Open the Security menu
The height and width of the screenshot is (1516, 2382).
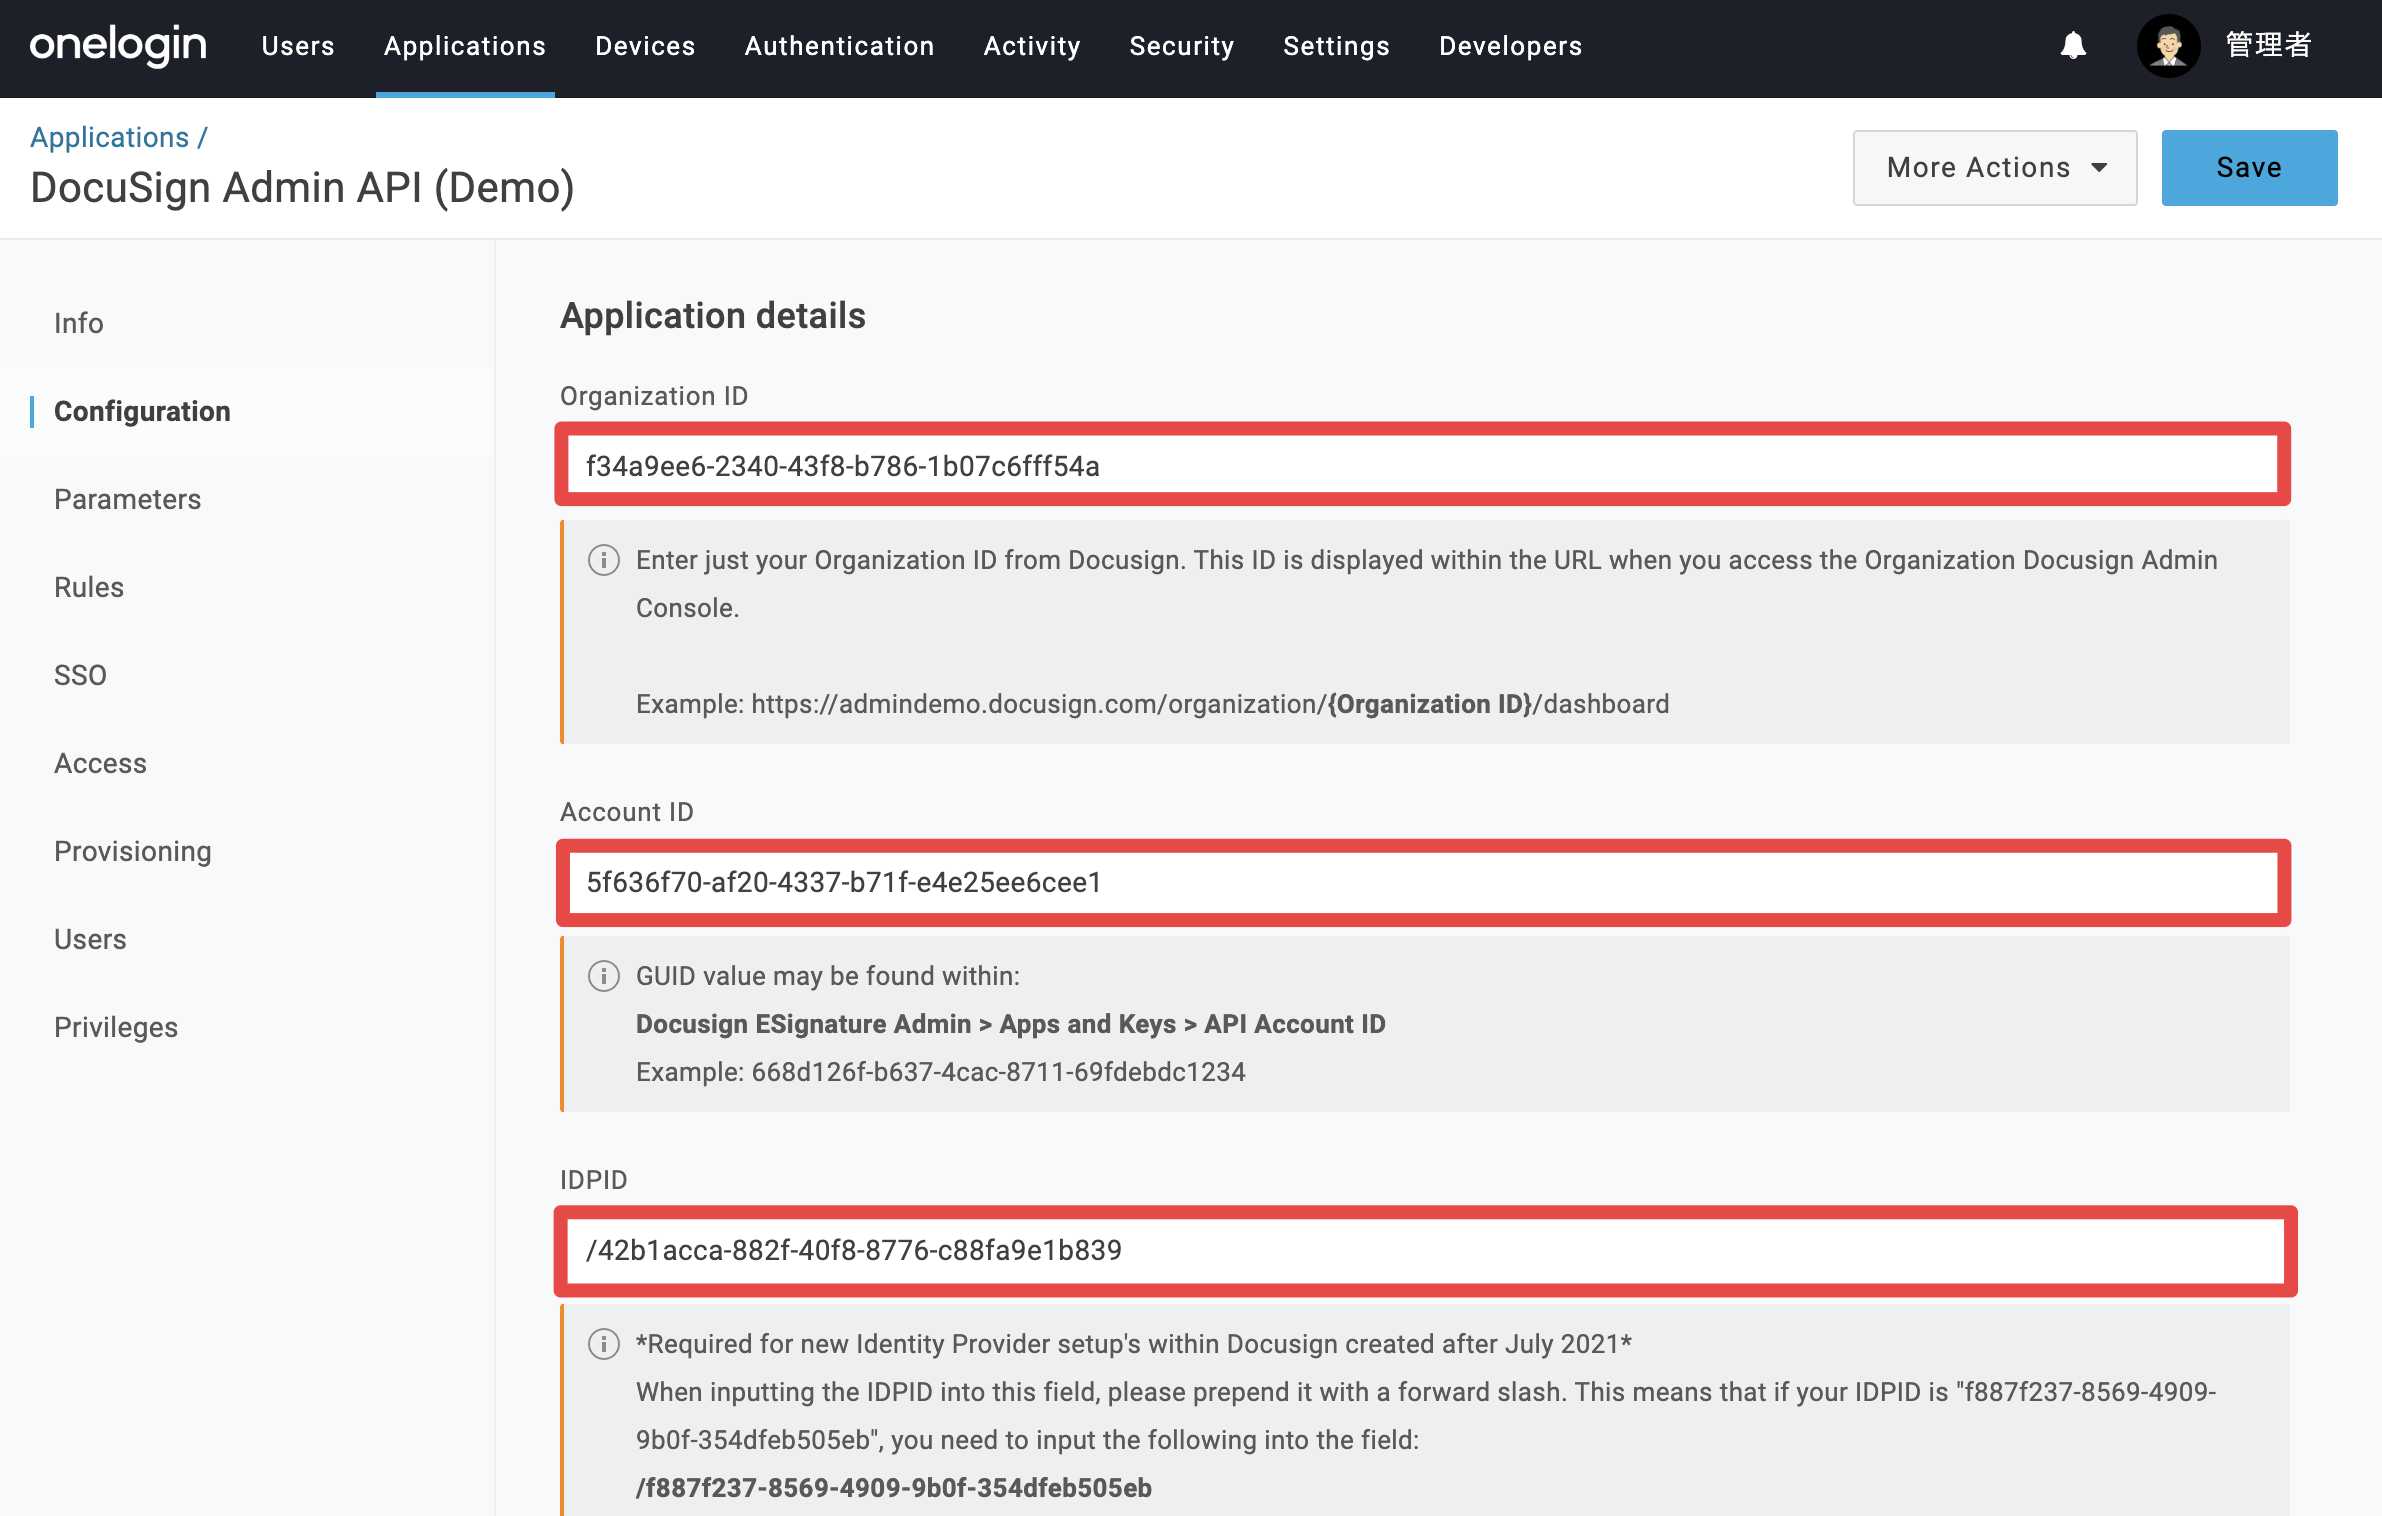tap(1182, 46)
